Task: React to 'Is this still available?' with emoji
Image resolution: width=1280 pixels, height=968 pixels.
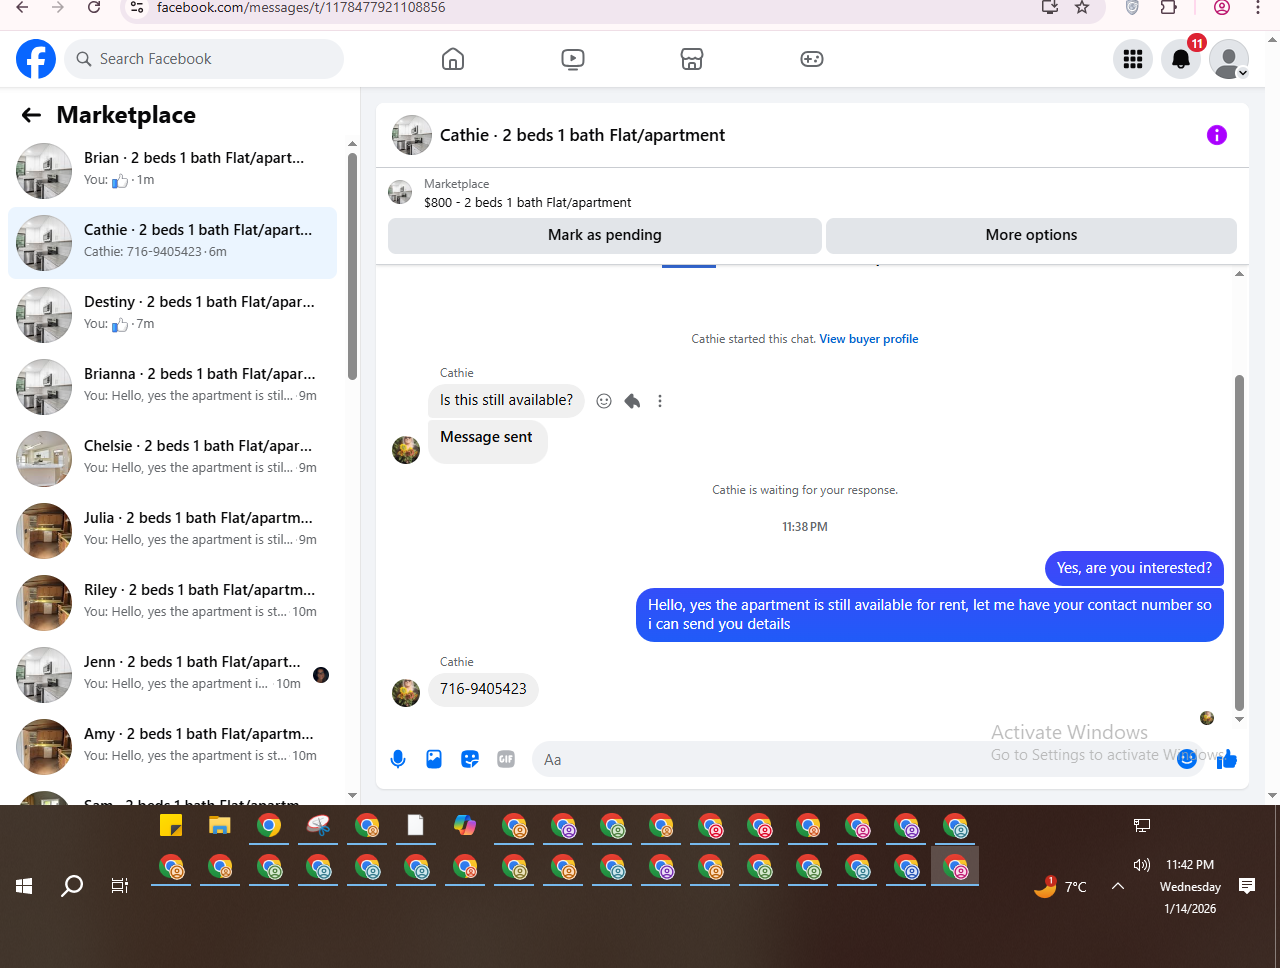Action: [x=604, y=401]
